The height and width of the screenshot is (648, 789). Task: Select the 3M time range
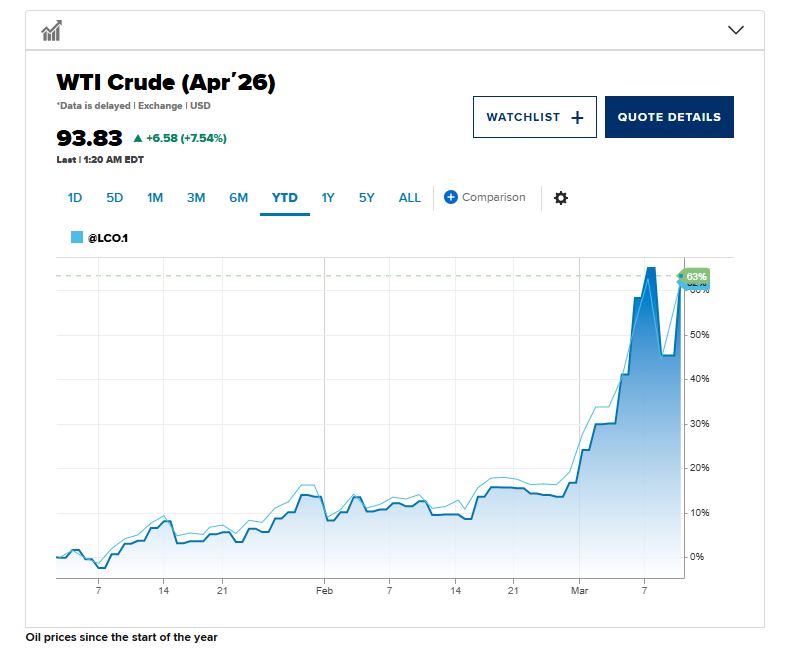point(196,198)
